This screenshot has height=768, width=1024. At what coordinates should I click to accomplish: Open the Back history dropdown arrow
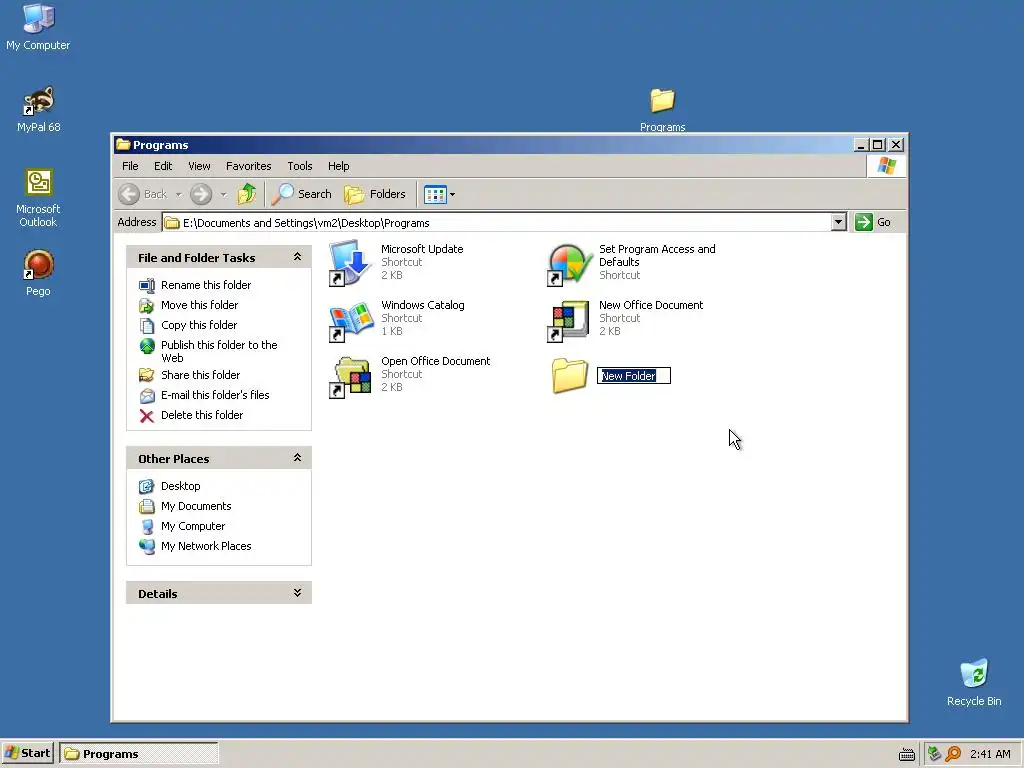pos(178,194)
